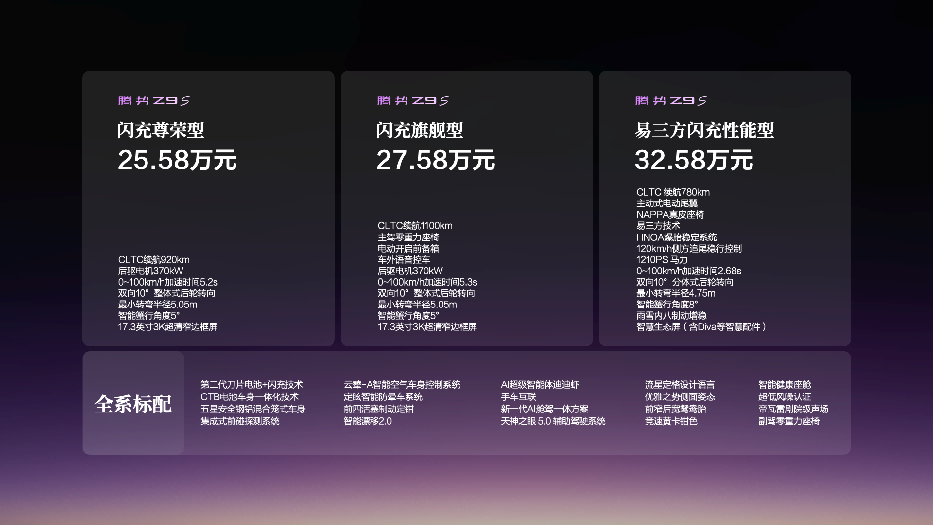Click 智能漂移2.0

tap(367, 421)
